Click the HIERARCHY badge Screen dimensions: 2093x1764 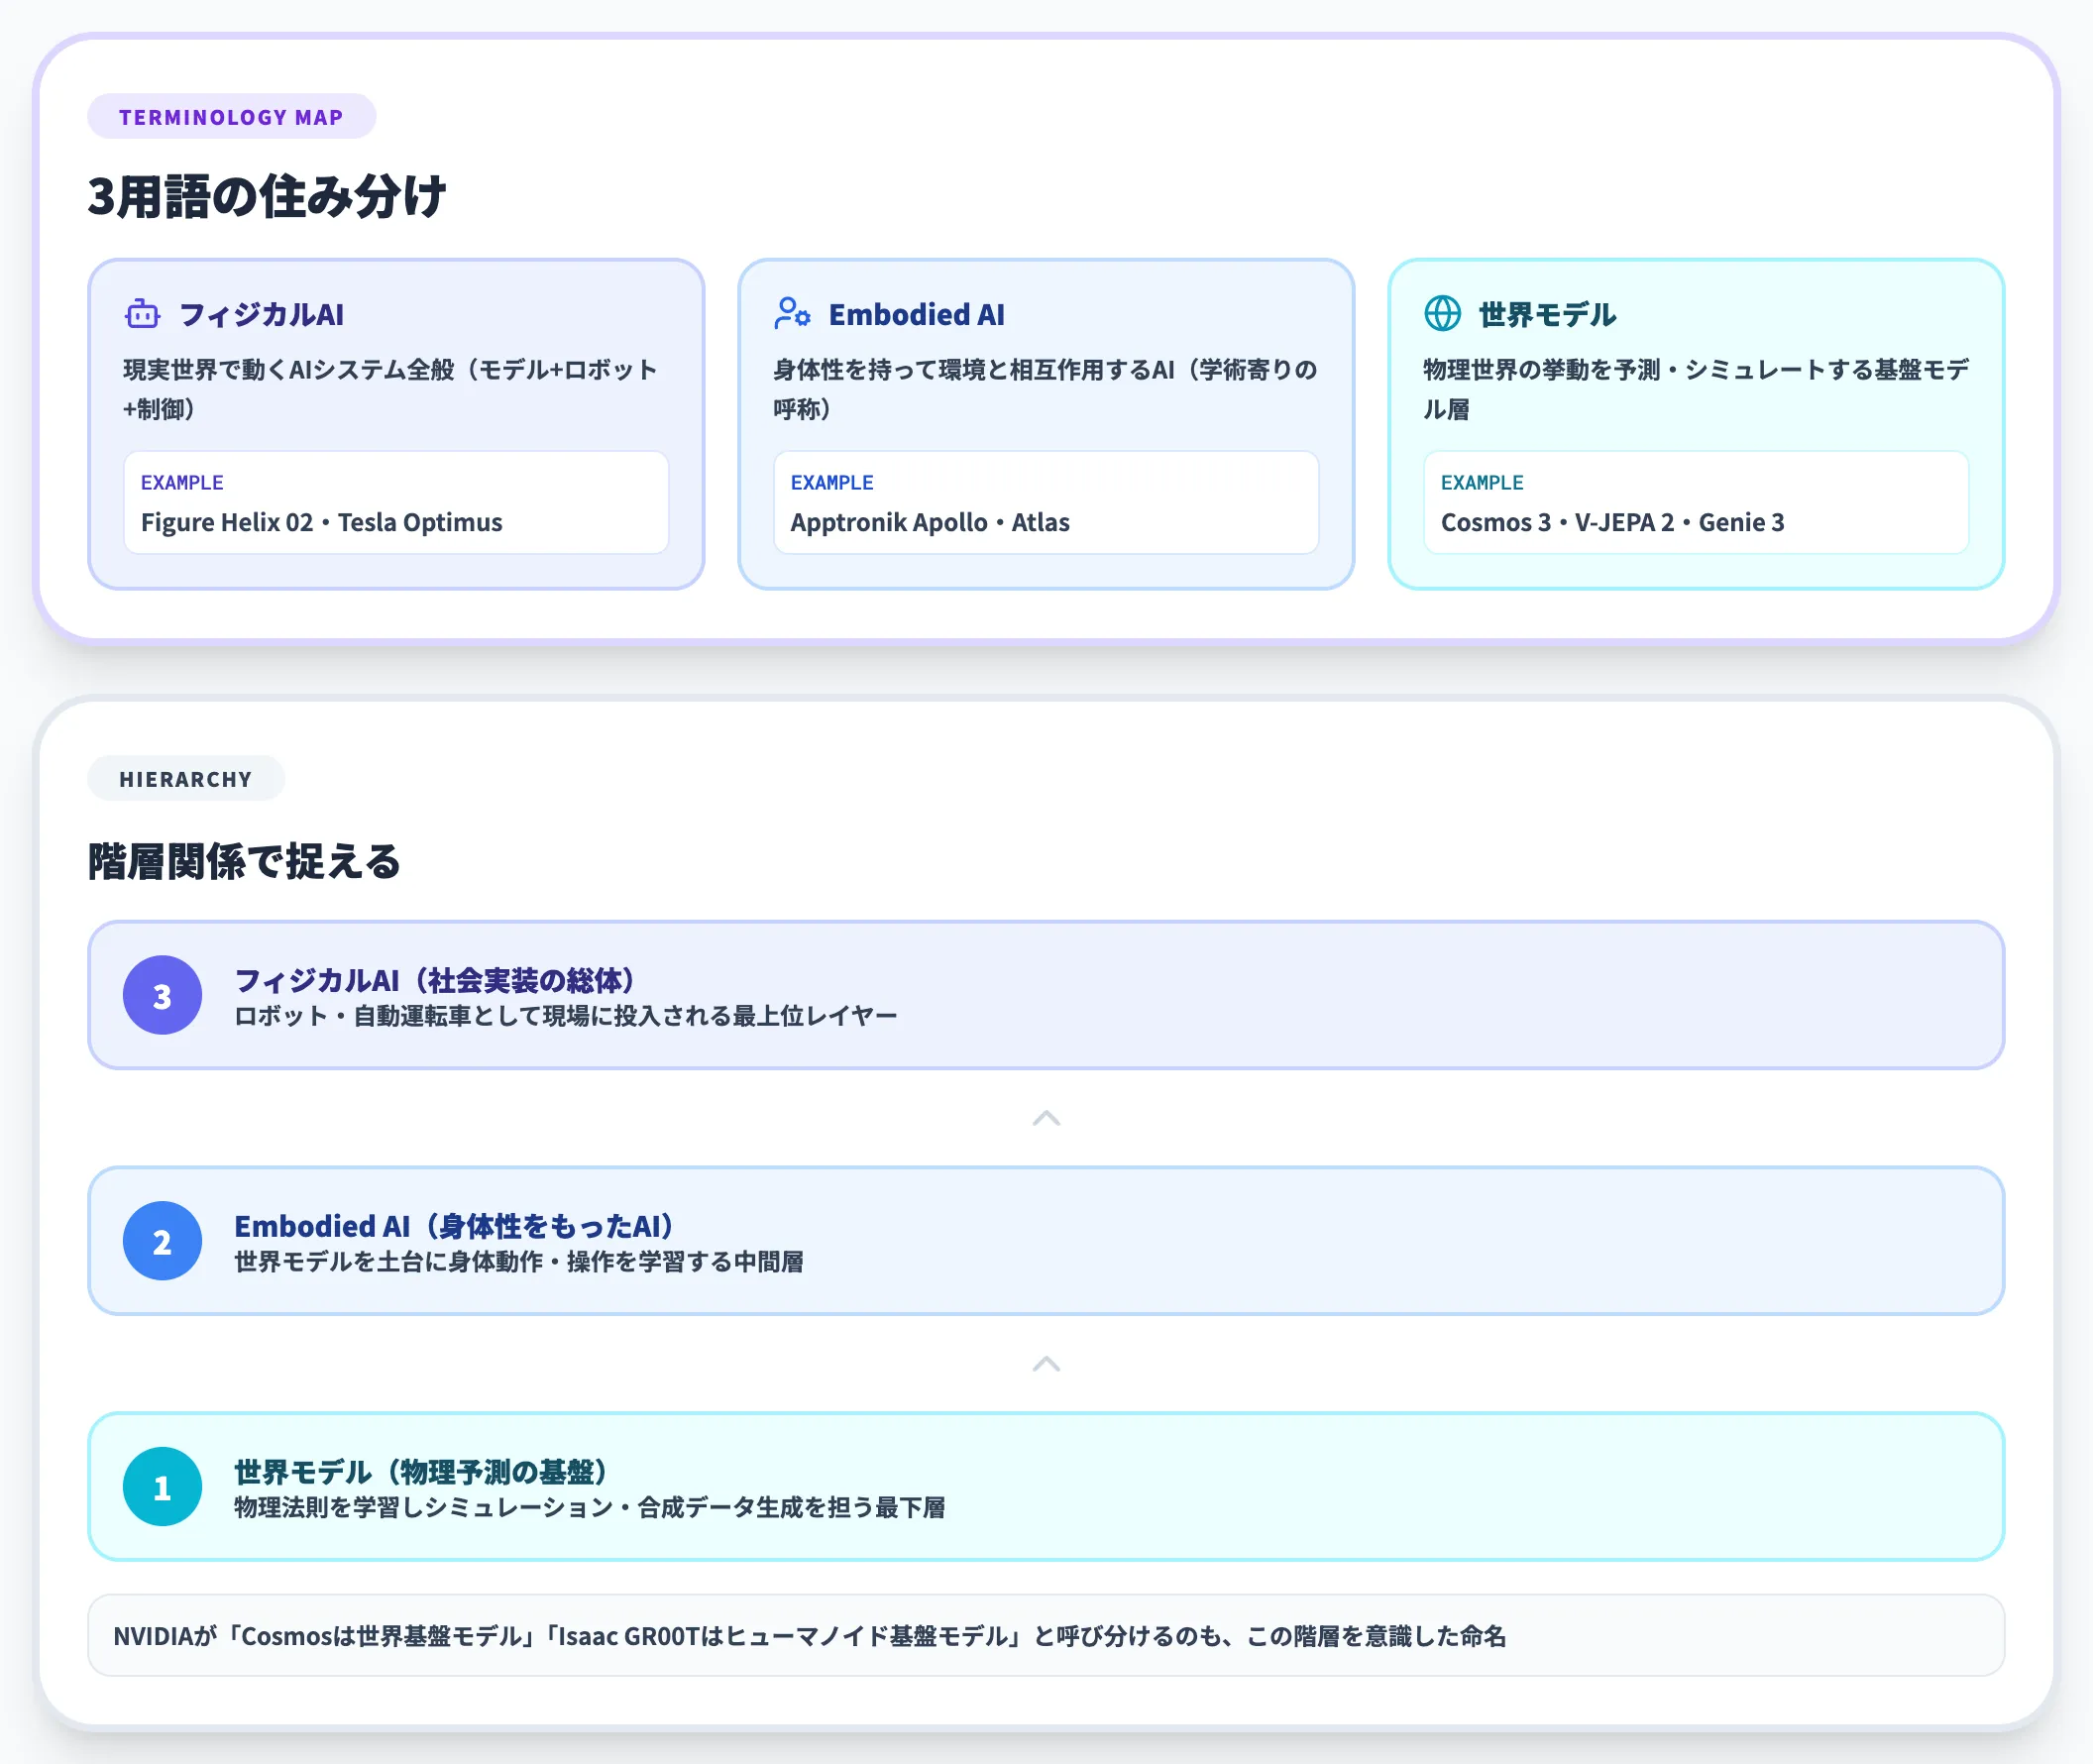[185, 779]
